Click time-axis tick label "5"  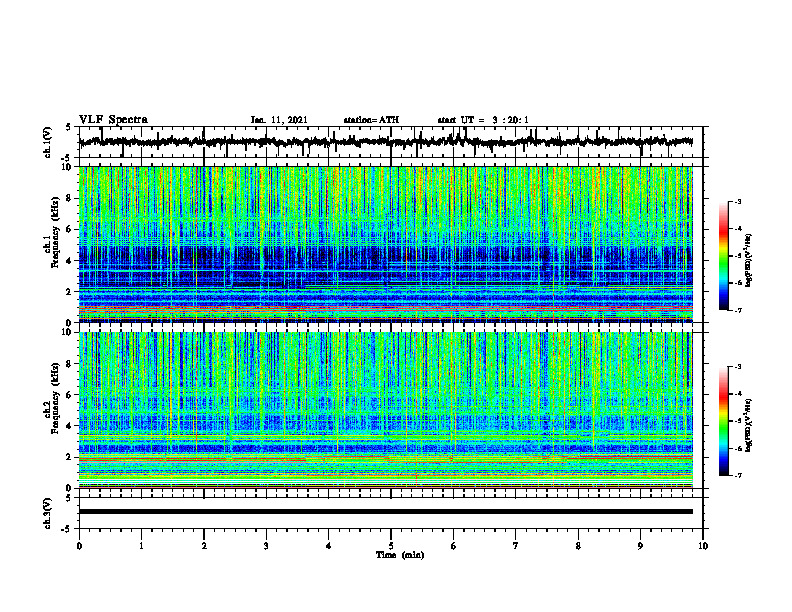click(391, 546)
